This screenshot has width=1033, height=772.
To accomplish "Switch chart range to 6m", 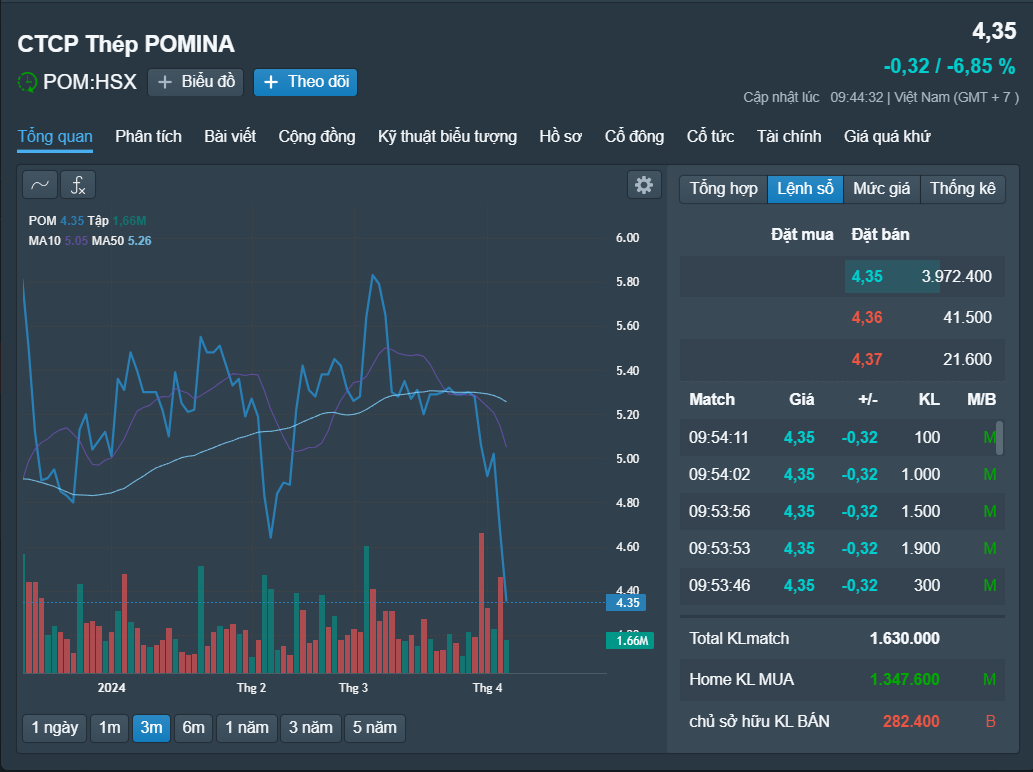I will point(193,728).
